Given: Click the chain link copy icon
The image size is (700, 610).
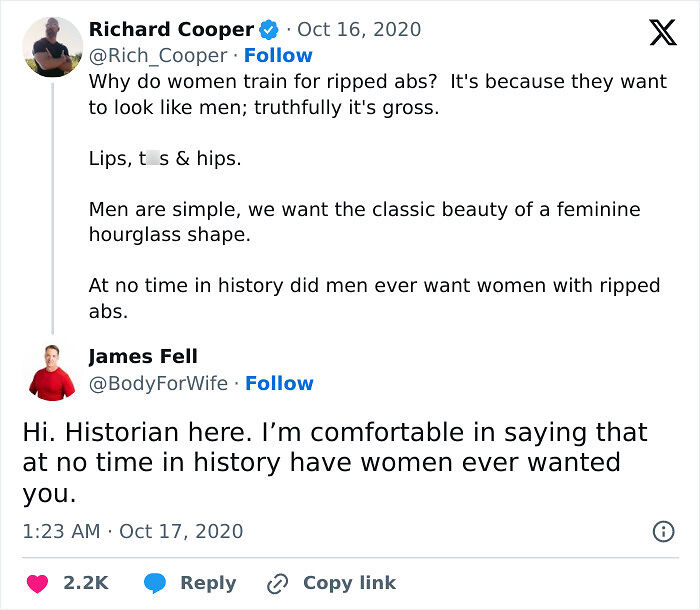Looking at the screenshot, I should coord(277,584).
